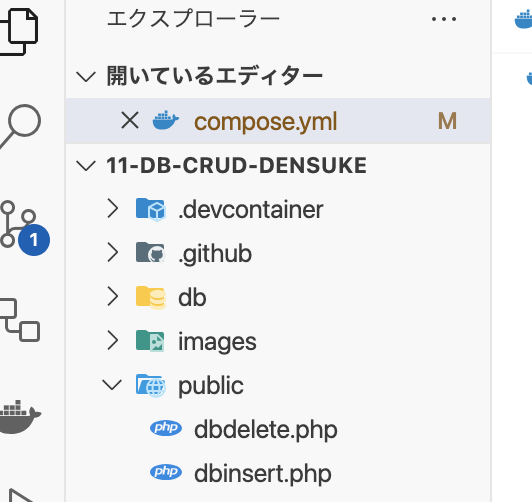
Task: Click the Docker icon beside compose.yml
Action: click(166, 120)
